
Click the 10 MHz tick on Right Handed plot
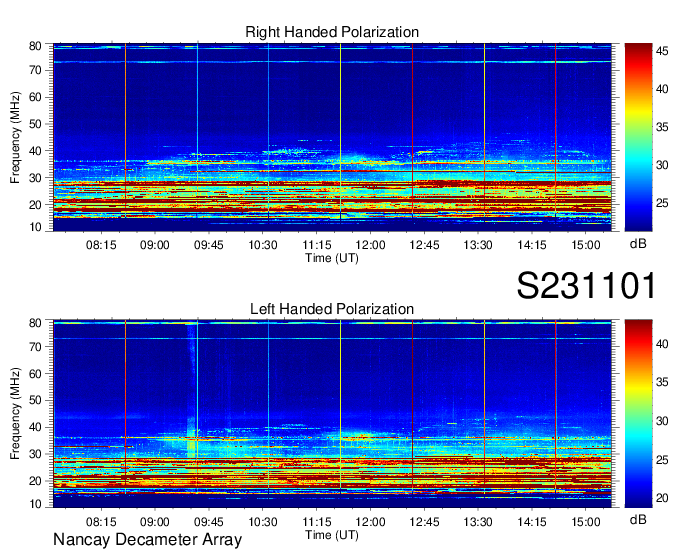[x=35, y=227]
